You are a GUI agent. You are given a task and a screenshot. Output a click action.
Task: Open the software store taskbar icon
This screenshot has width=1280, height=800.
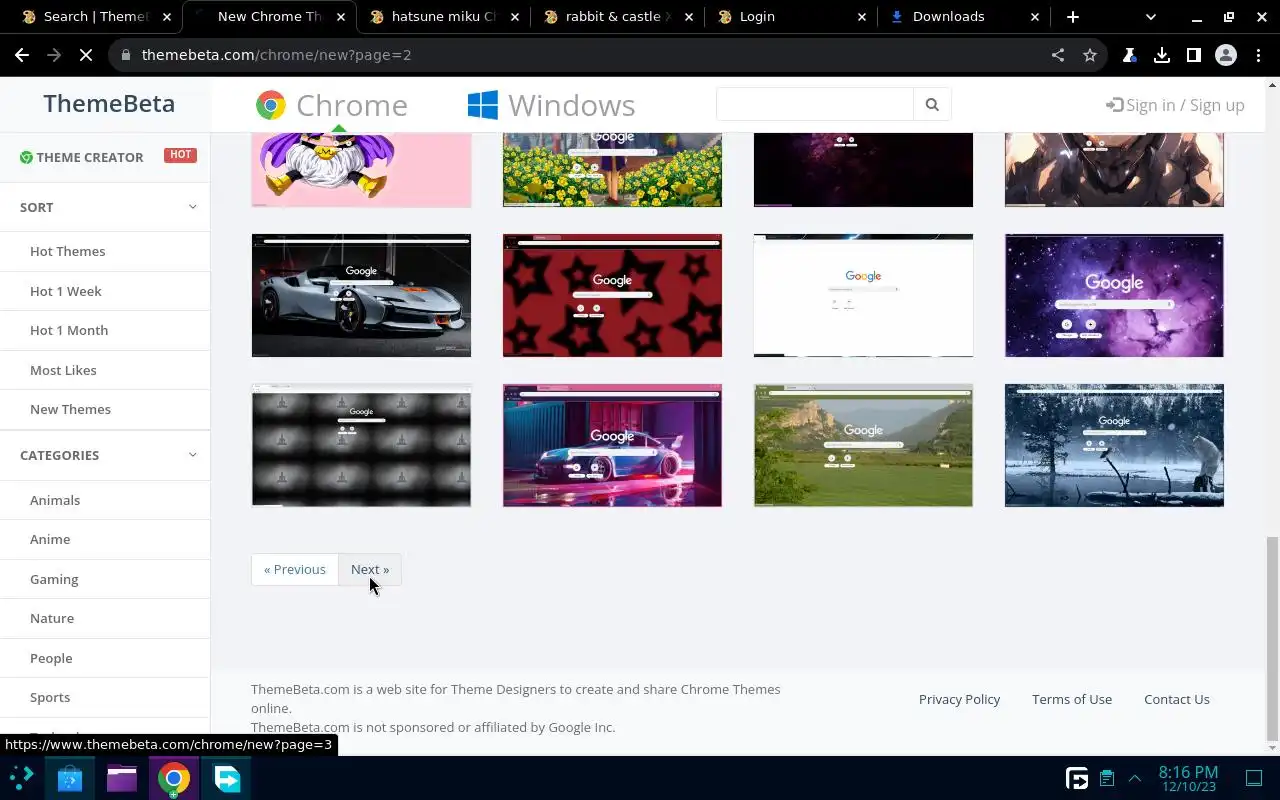[x=70, y=778]
